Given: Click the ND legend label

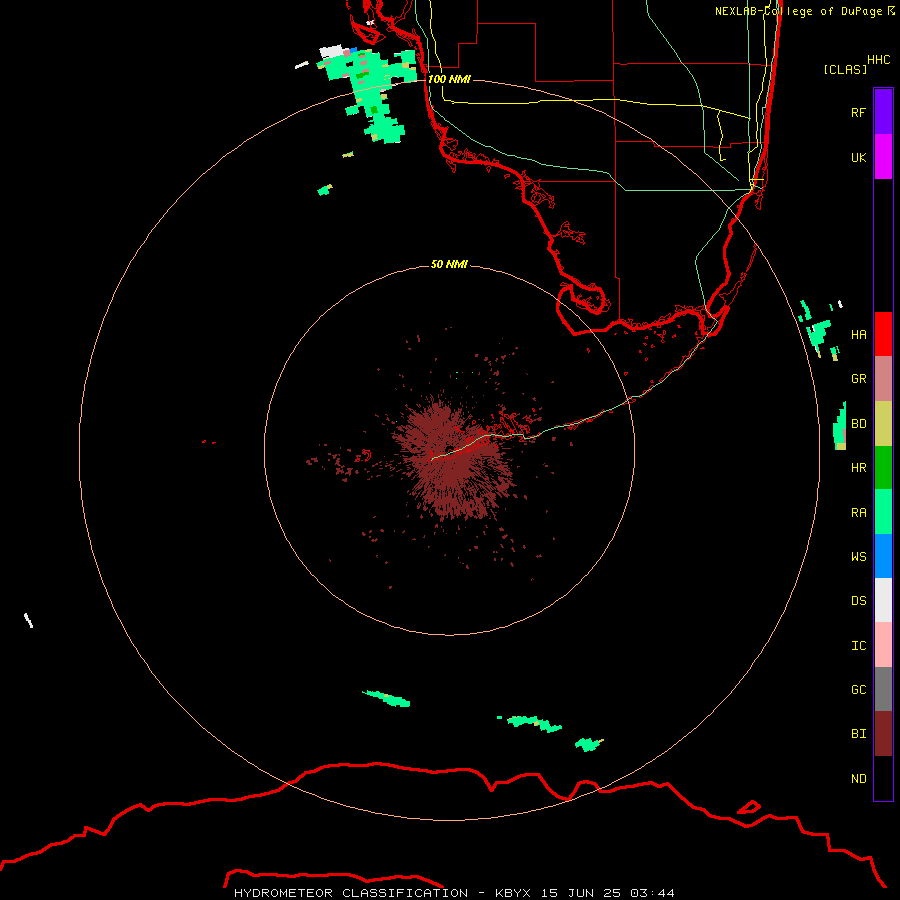Looking at the screenshot, I should coord(859,778).
